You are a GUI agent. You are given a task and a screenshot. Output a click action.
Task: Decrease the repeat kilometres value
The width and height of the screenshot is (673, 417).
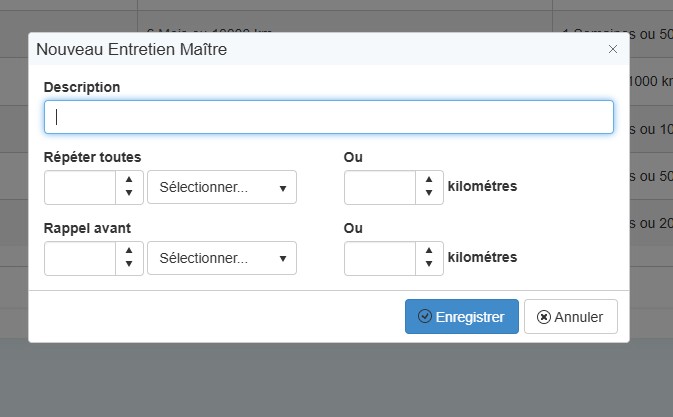point(429,194)
